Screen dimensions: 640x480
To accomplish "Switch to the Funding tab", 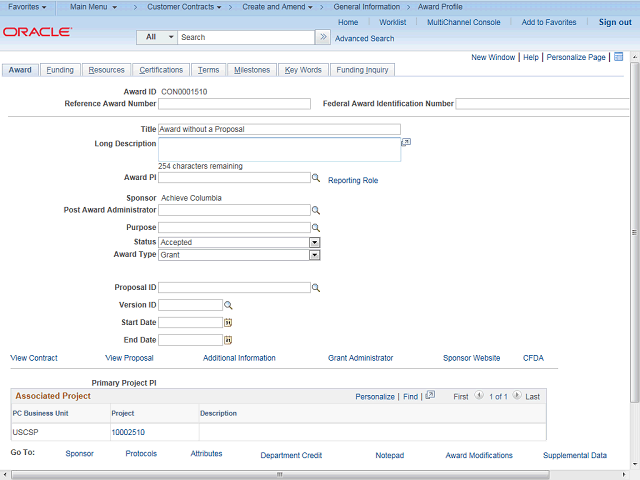I will [60, 70].
